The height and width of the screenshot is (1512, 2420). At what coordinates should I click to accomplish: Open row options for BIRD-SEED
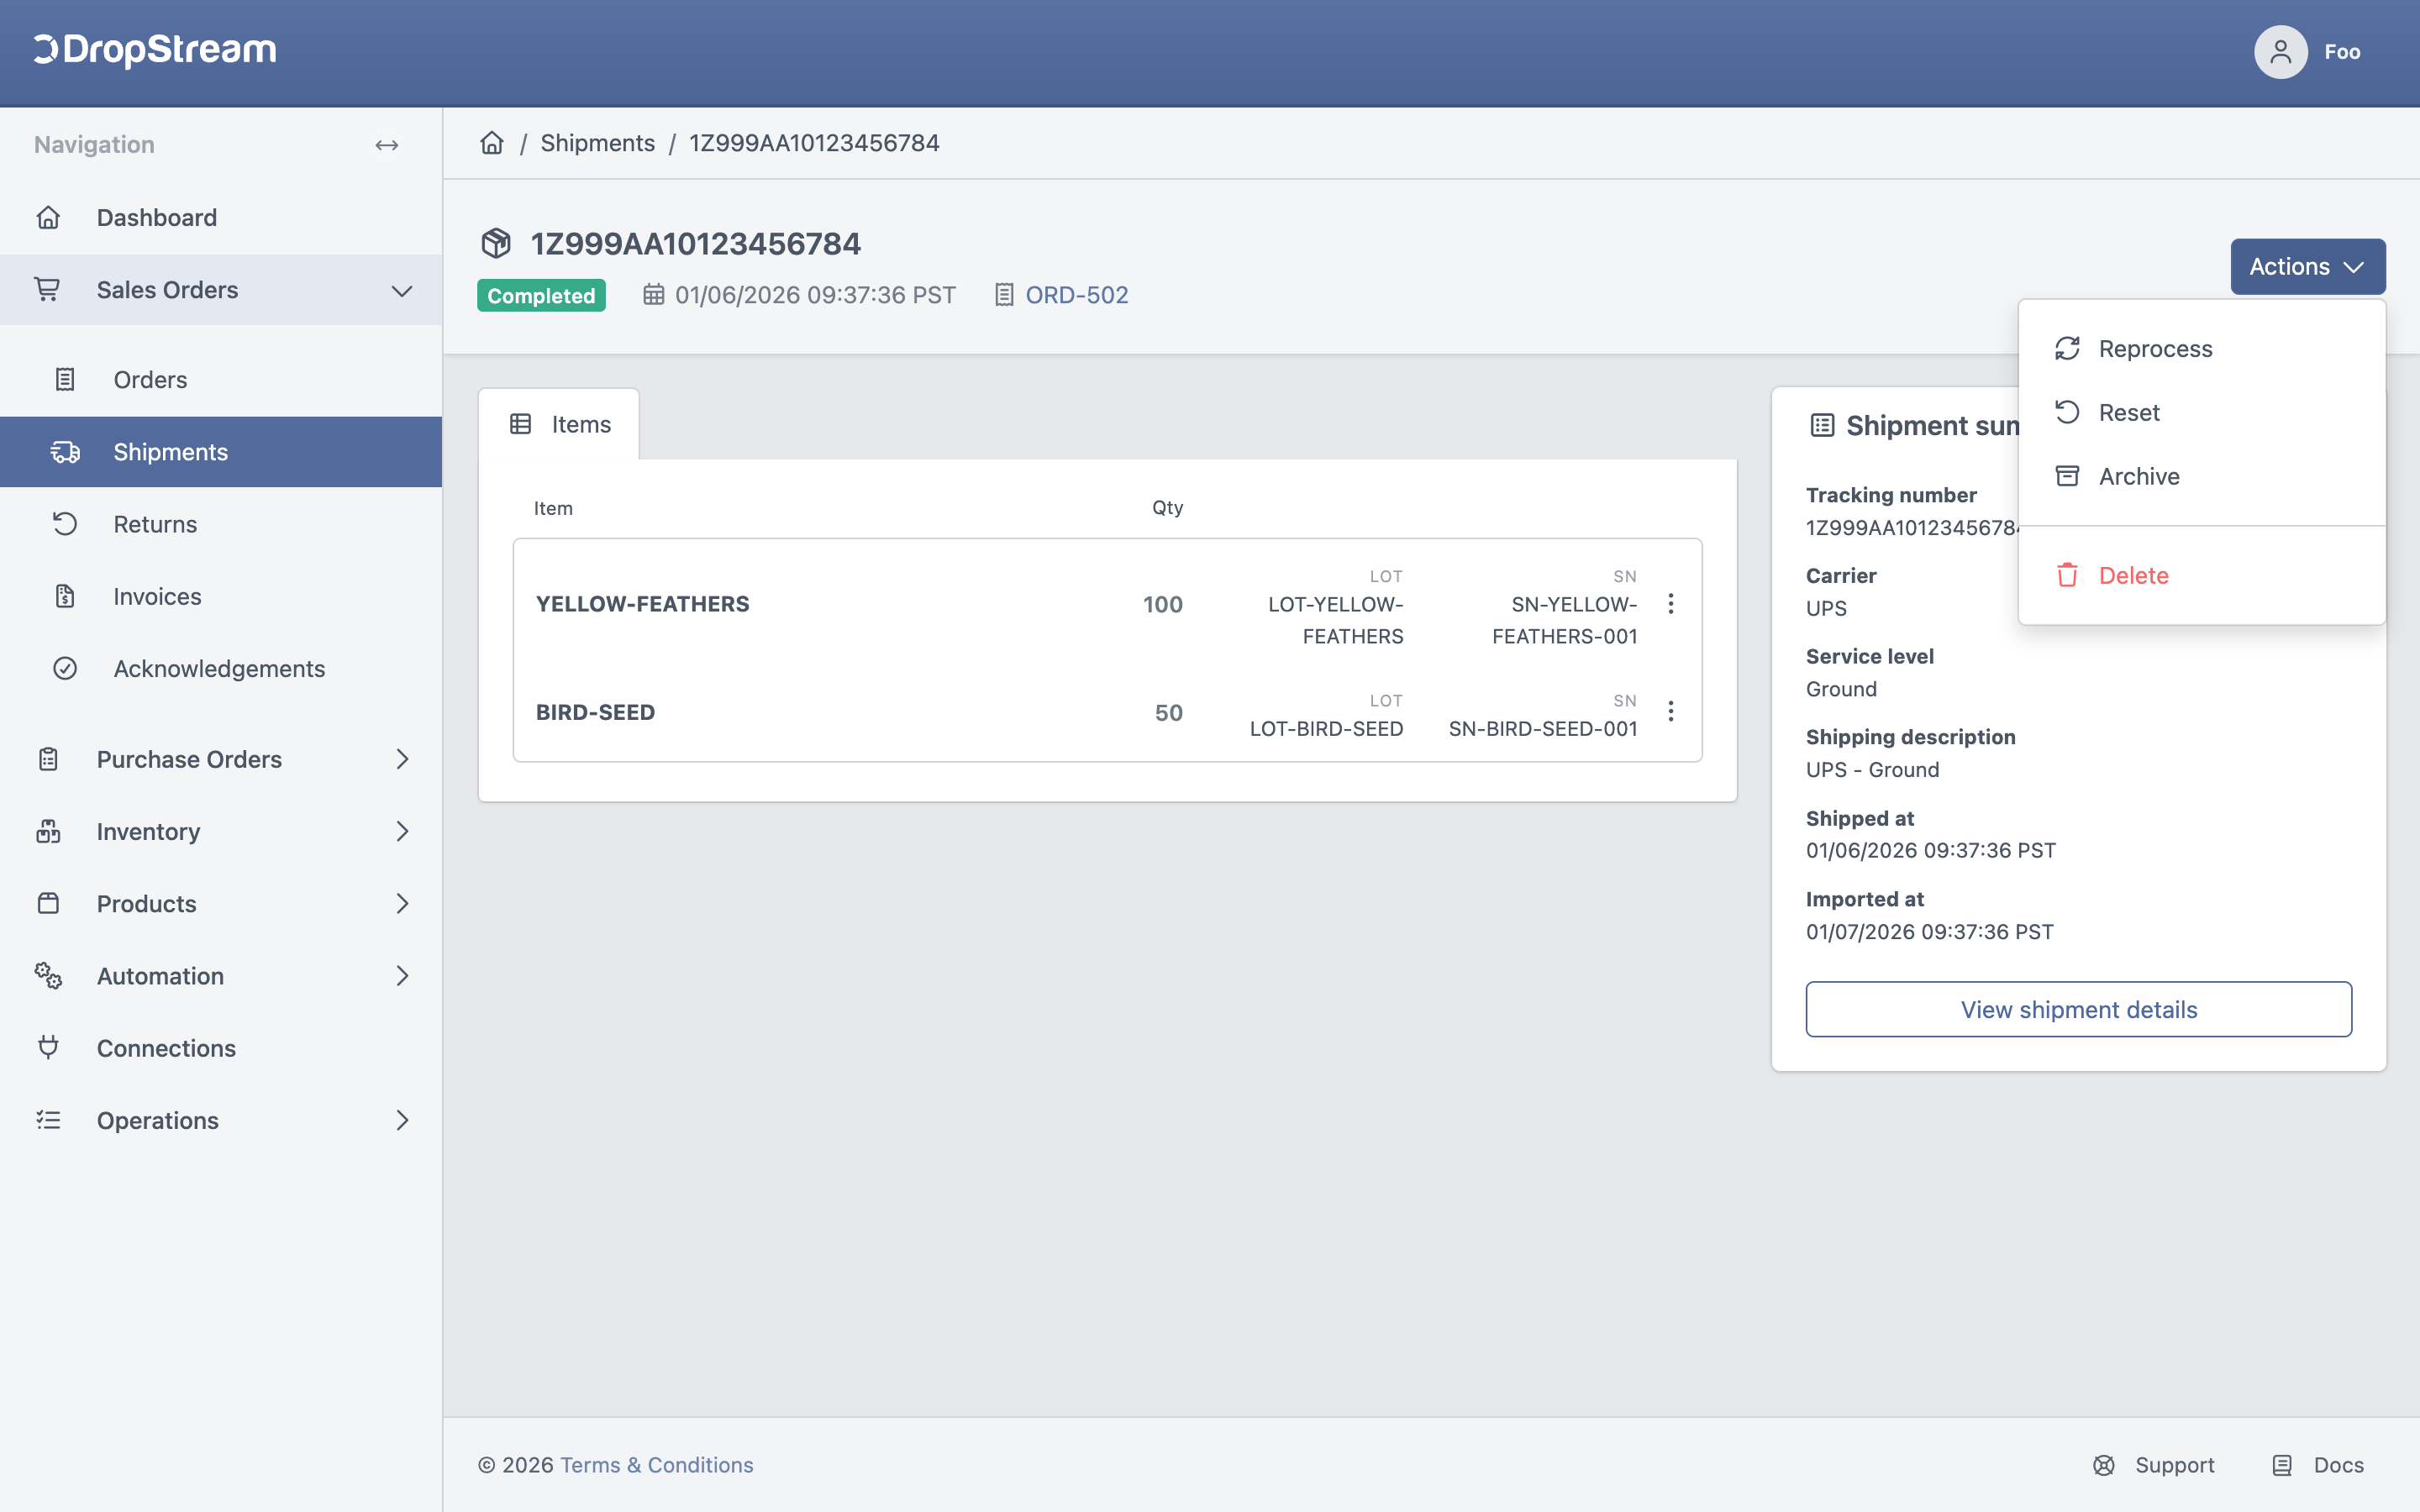(x=1670, y=711)
